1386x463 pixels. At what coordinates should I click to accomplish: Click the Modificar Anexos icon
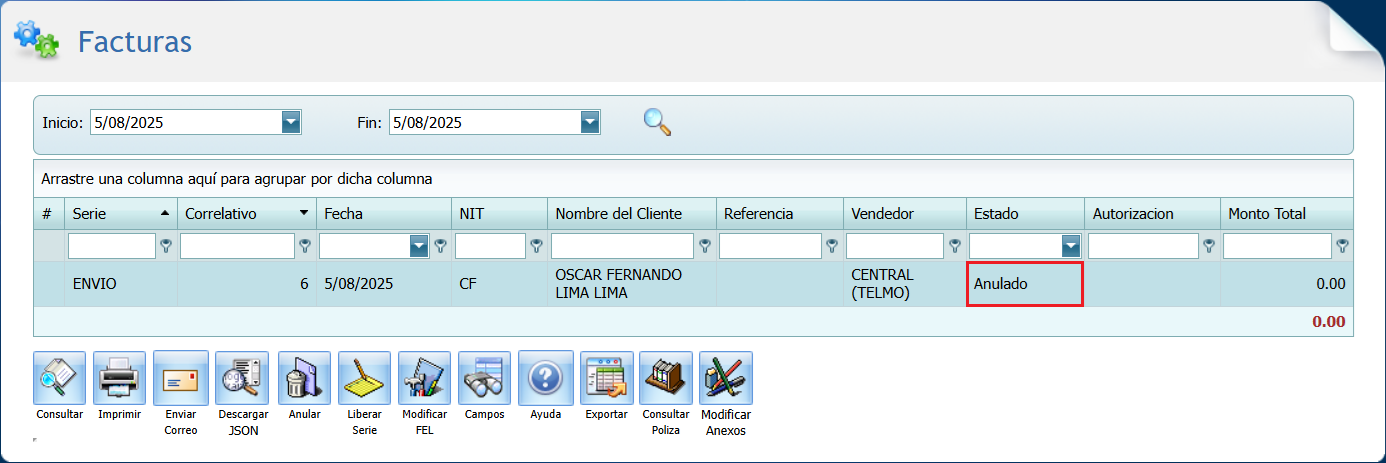pyautogui.click(x=726, y=377)
